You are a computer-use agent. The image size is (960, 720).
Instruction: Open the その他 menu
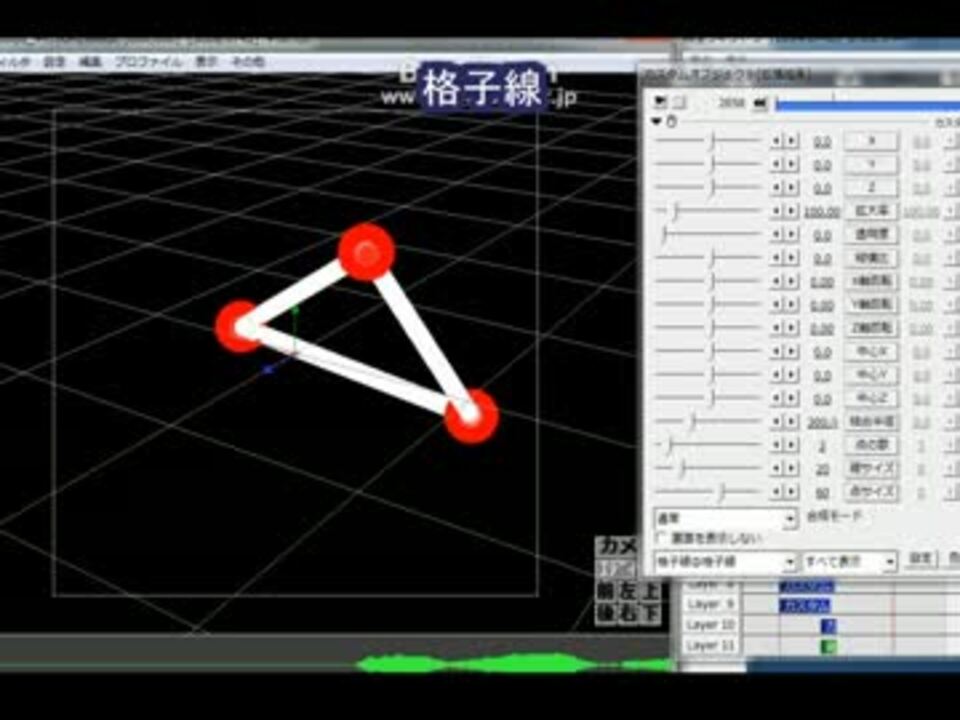[x=247, y=62]
